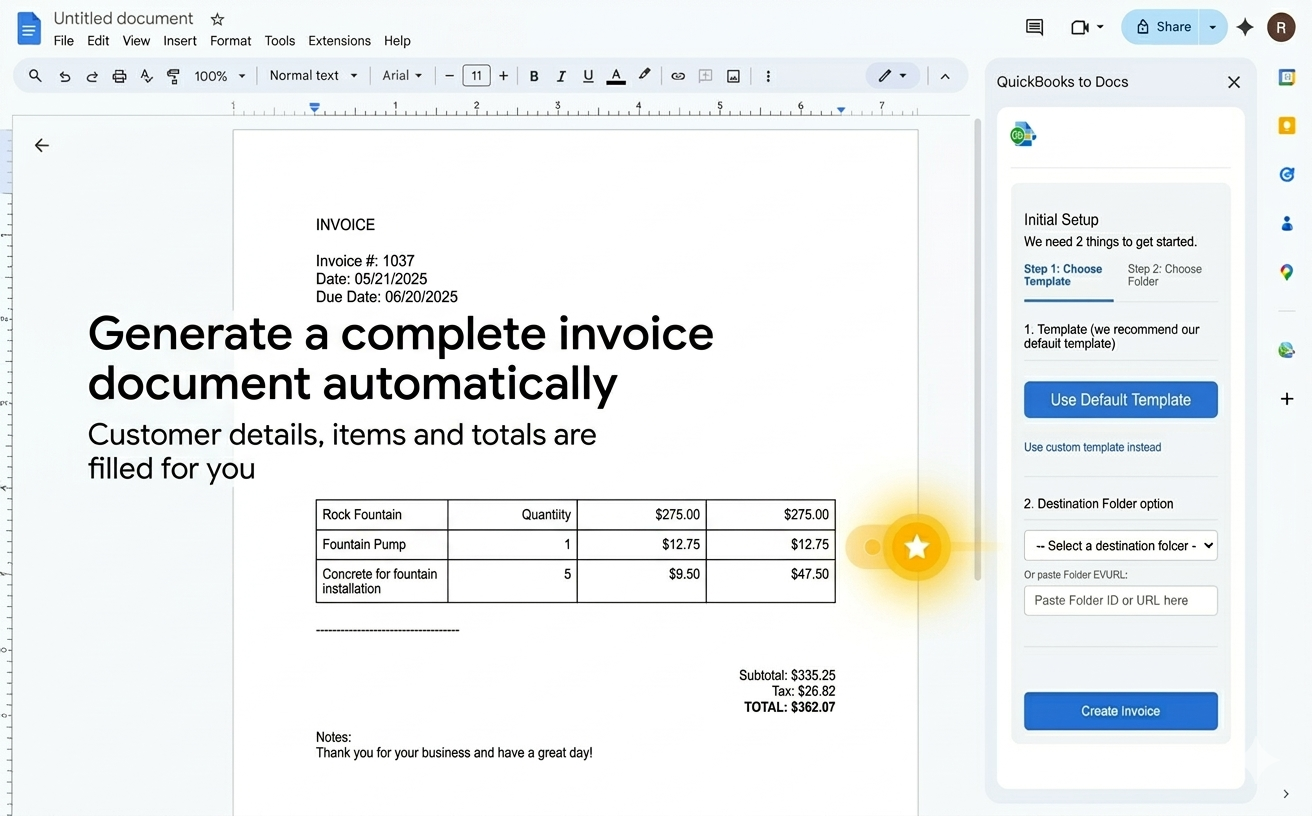The width and height of the screenshot is (1312, 816).
Task: Toggle underline formatting
Action: pyautogui.click(x=588, y=75)
